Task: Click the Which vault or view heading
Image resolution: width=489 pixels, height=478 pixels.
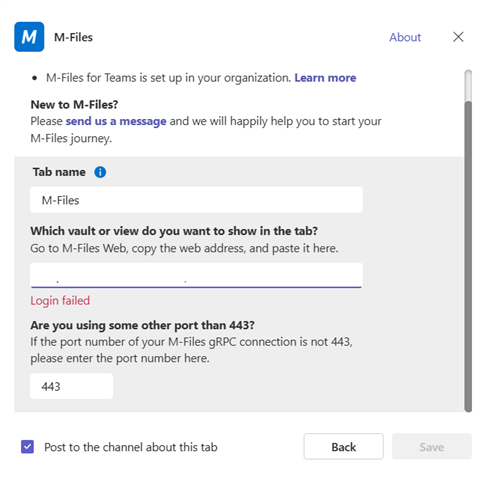Action: 174,231
